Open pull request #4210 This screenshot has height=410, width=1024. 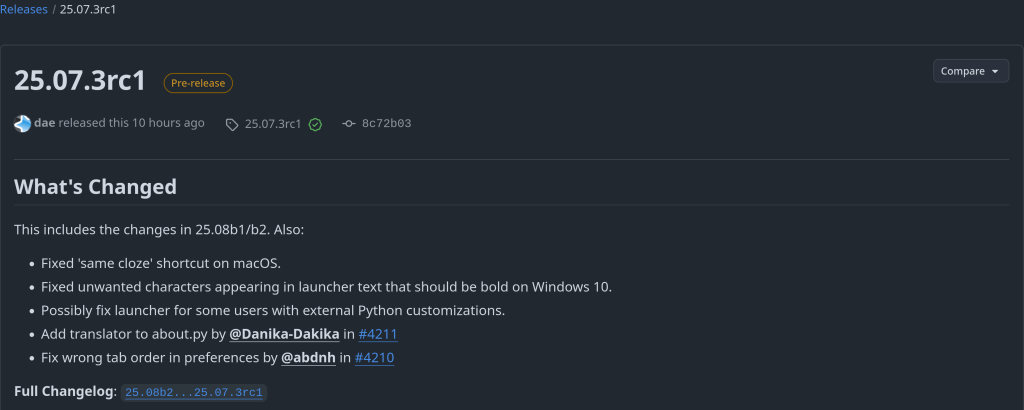pyautogui.click(x=375, y=357)
